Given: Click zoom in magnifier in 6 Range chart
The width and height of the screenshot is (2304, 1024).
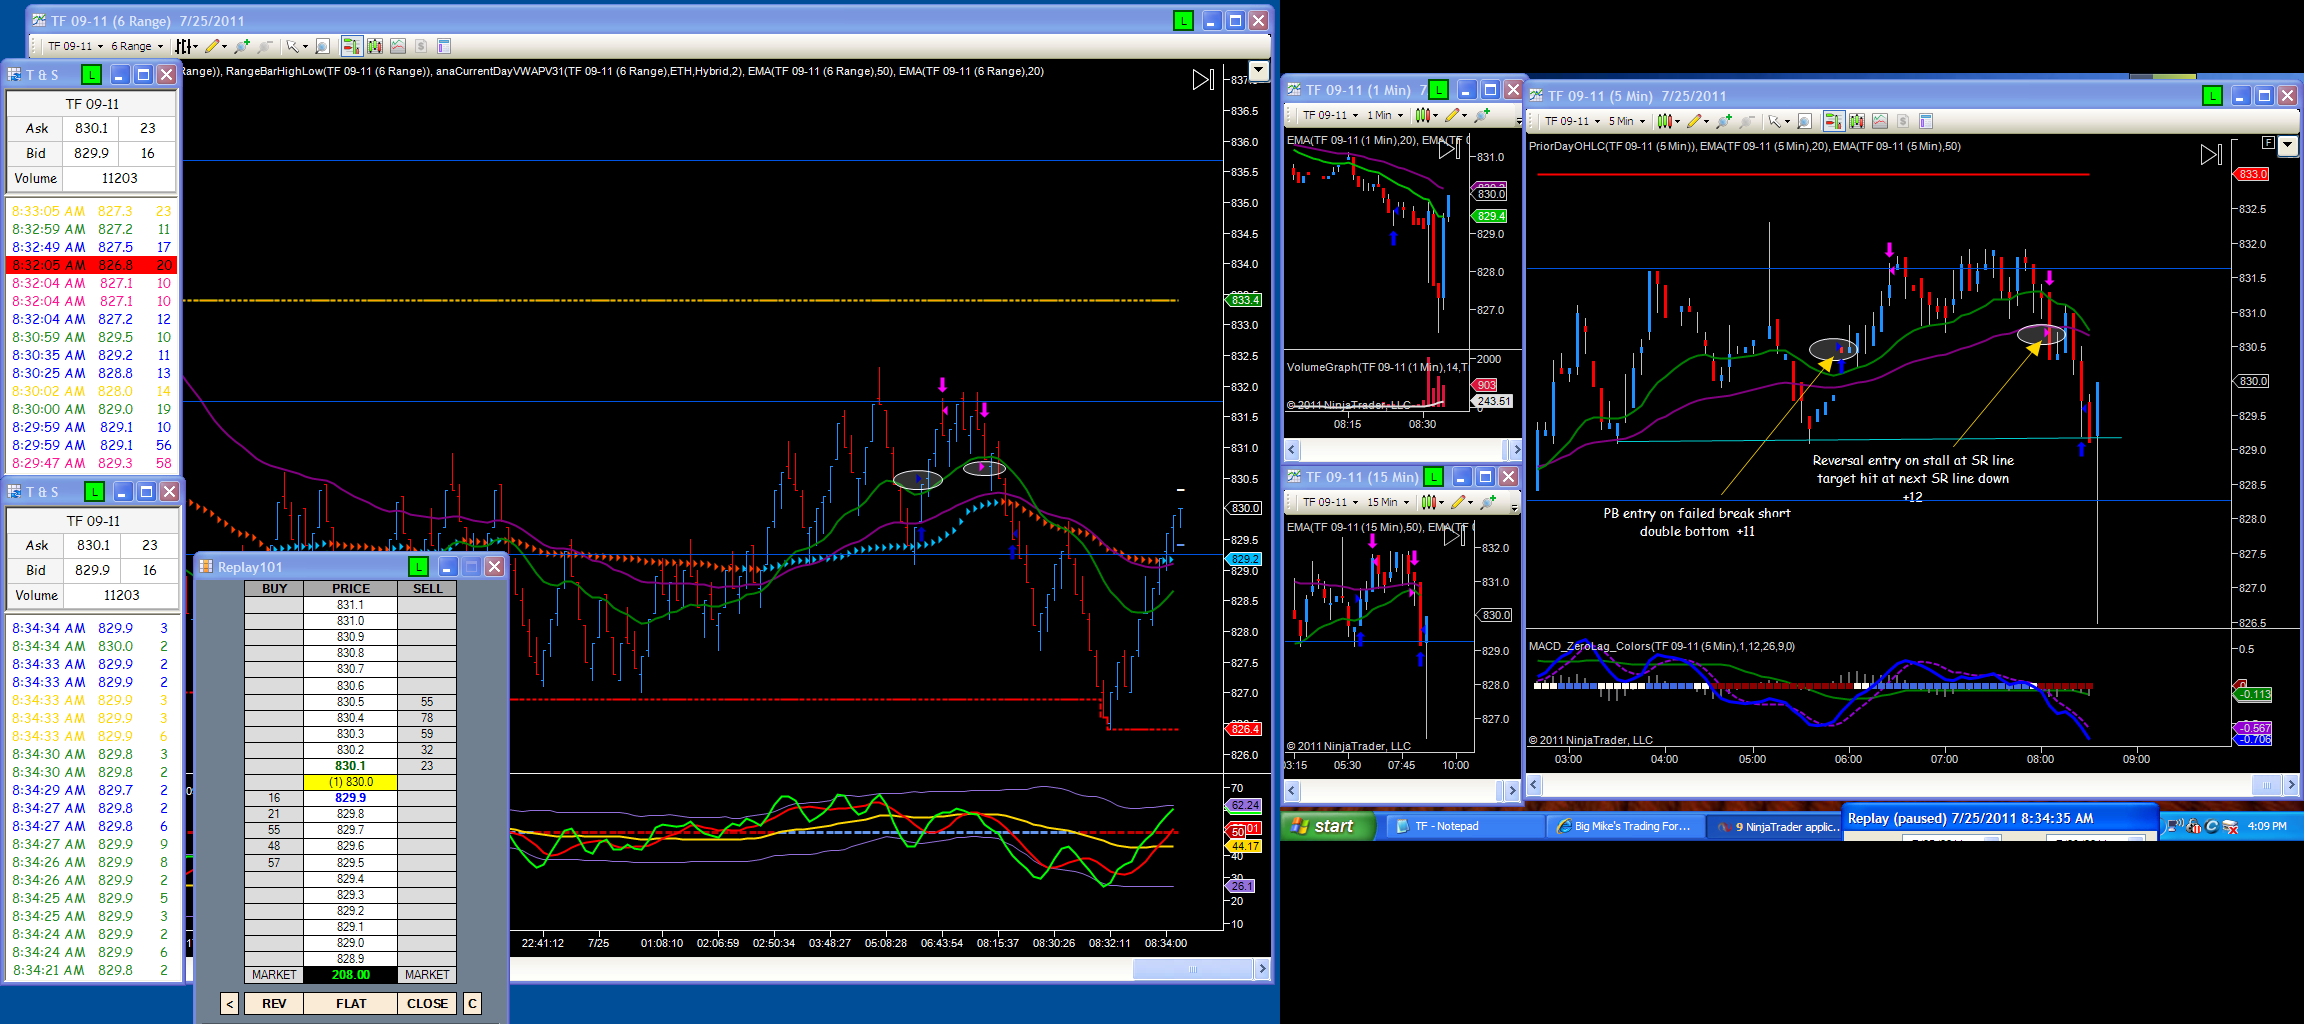Looking at the screenshot, I should point(242,46).
